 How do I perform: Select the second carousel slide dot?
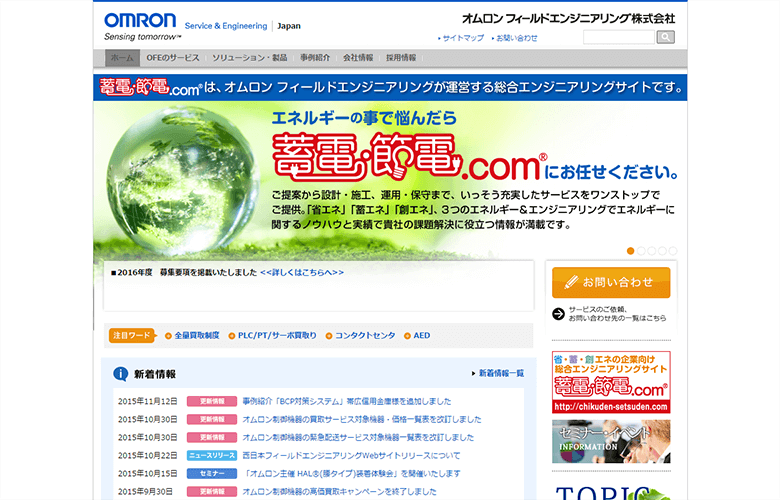(x=641, y=251)
